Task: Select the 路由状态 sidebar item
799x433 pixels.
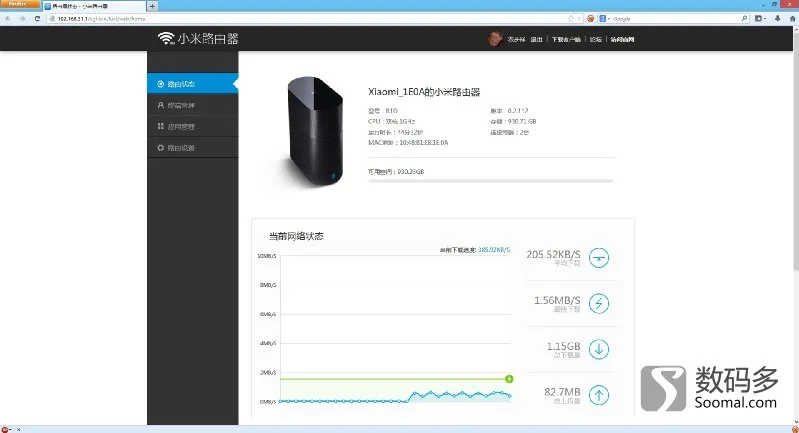Action: point(193,84)
